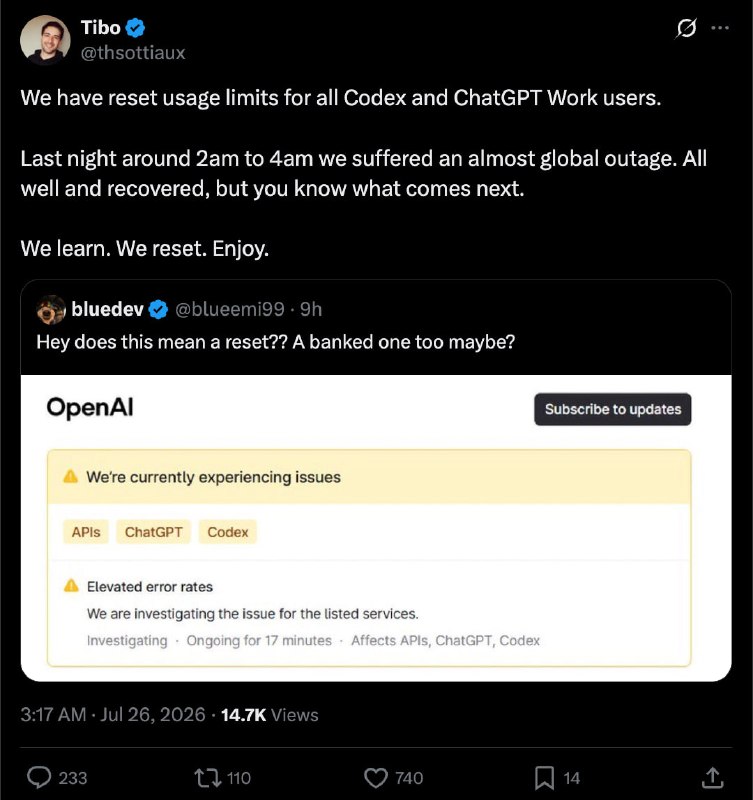Select the APIs service tag
Image resolution: width=753 pixels, height=800 pixels.
[x=86, y=532]
